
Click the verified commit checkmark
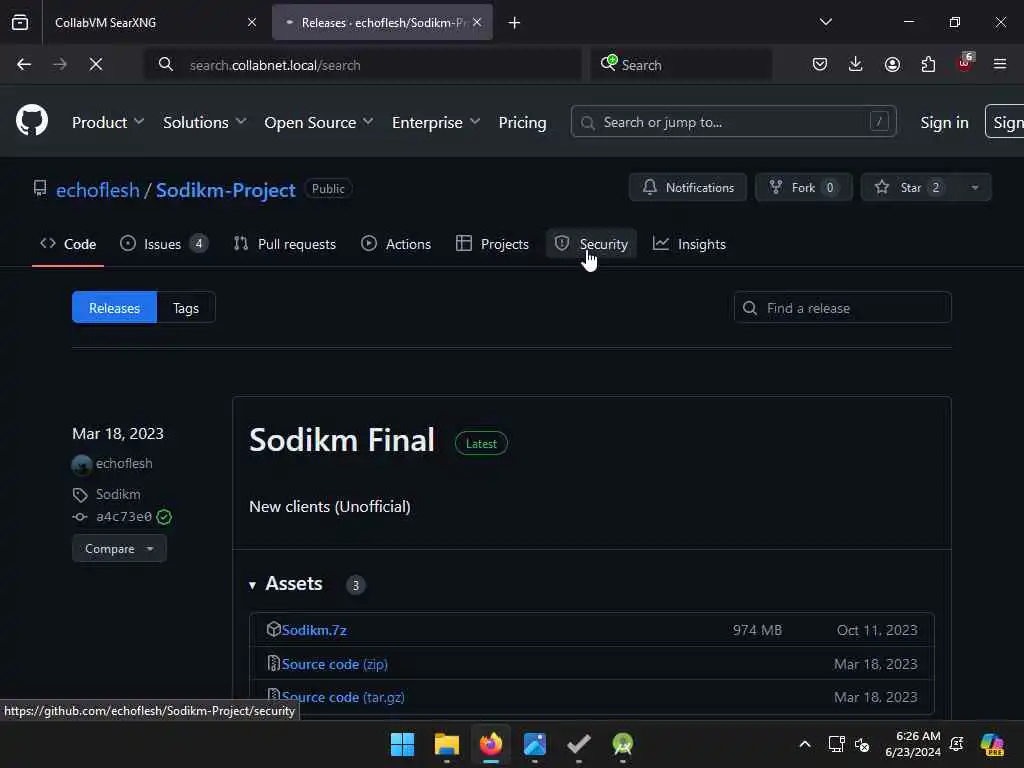click(165, 517)
